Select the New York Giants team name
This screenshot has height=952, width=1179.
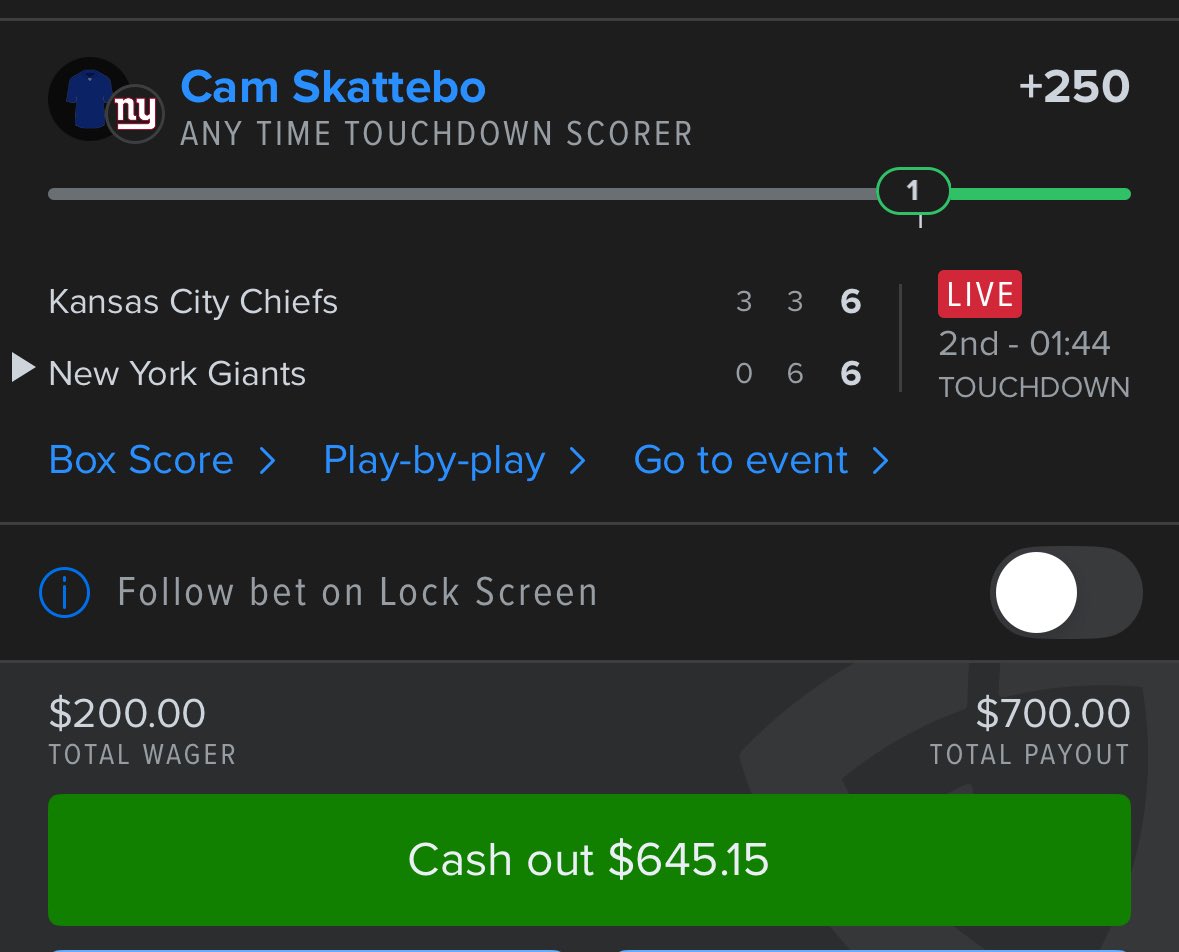click(x=177, y=374)
